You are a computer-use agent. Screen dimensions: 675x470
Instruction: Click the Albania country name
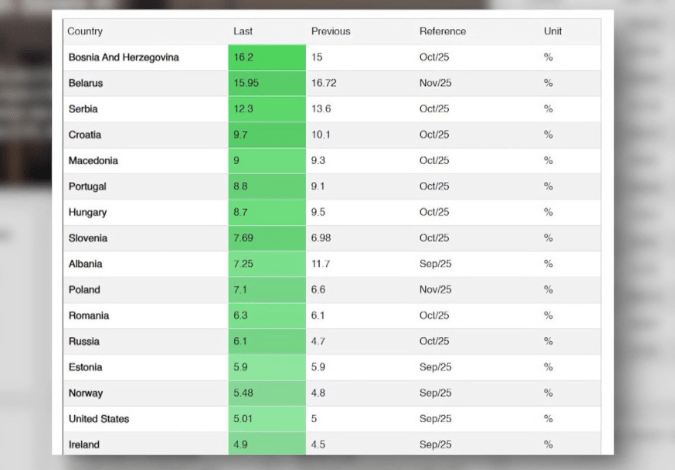[85, 264]
